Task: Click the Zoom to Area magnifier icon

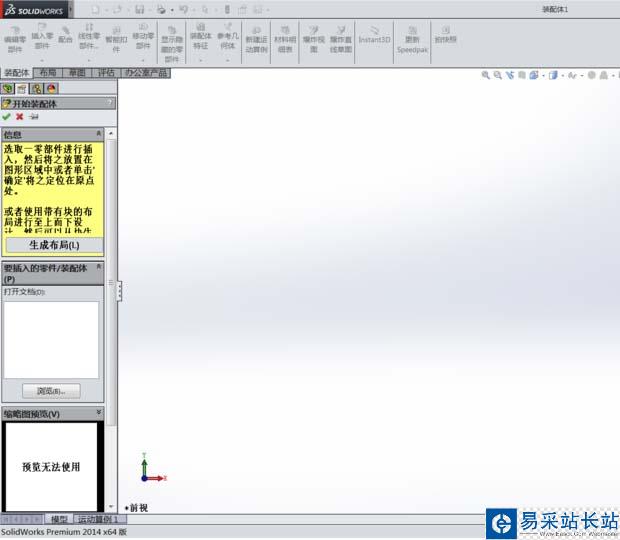Action: 497,75
